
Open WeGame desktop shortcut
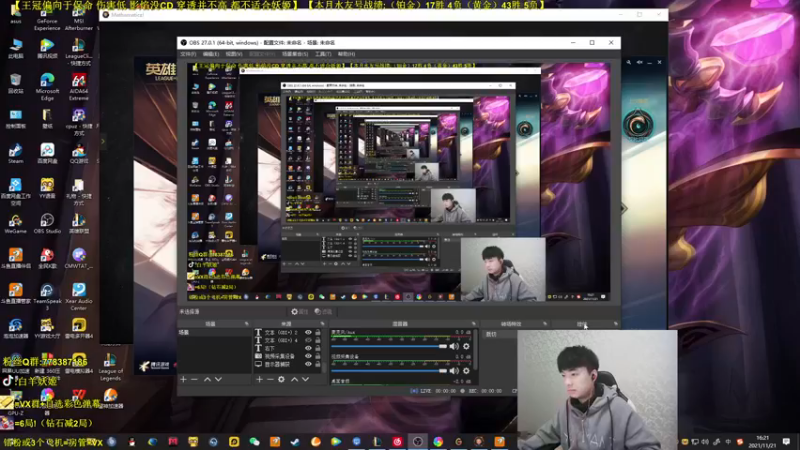click(x=15, y=223)
